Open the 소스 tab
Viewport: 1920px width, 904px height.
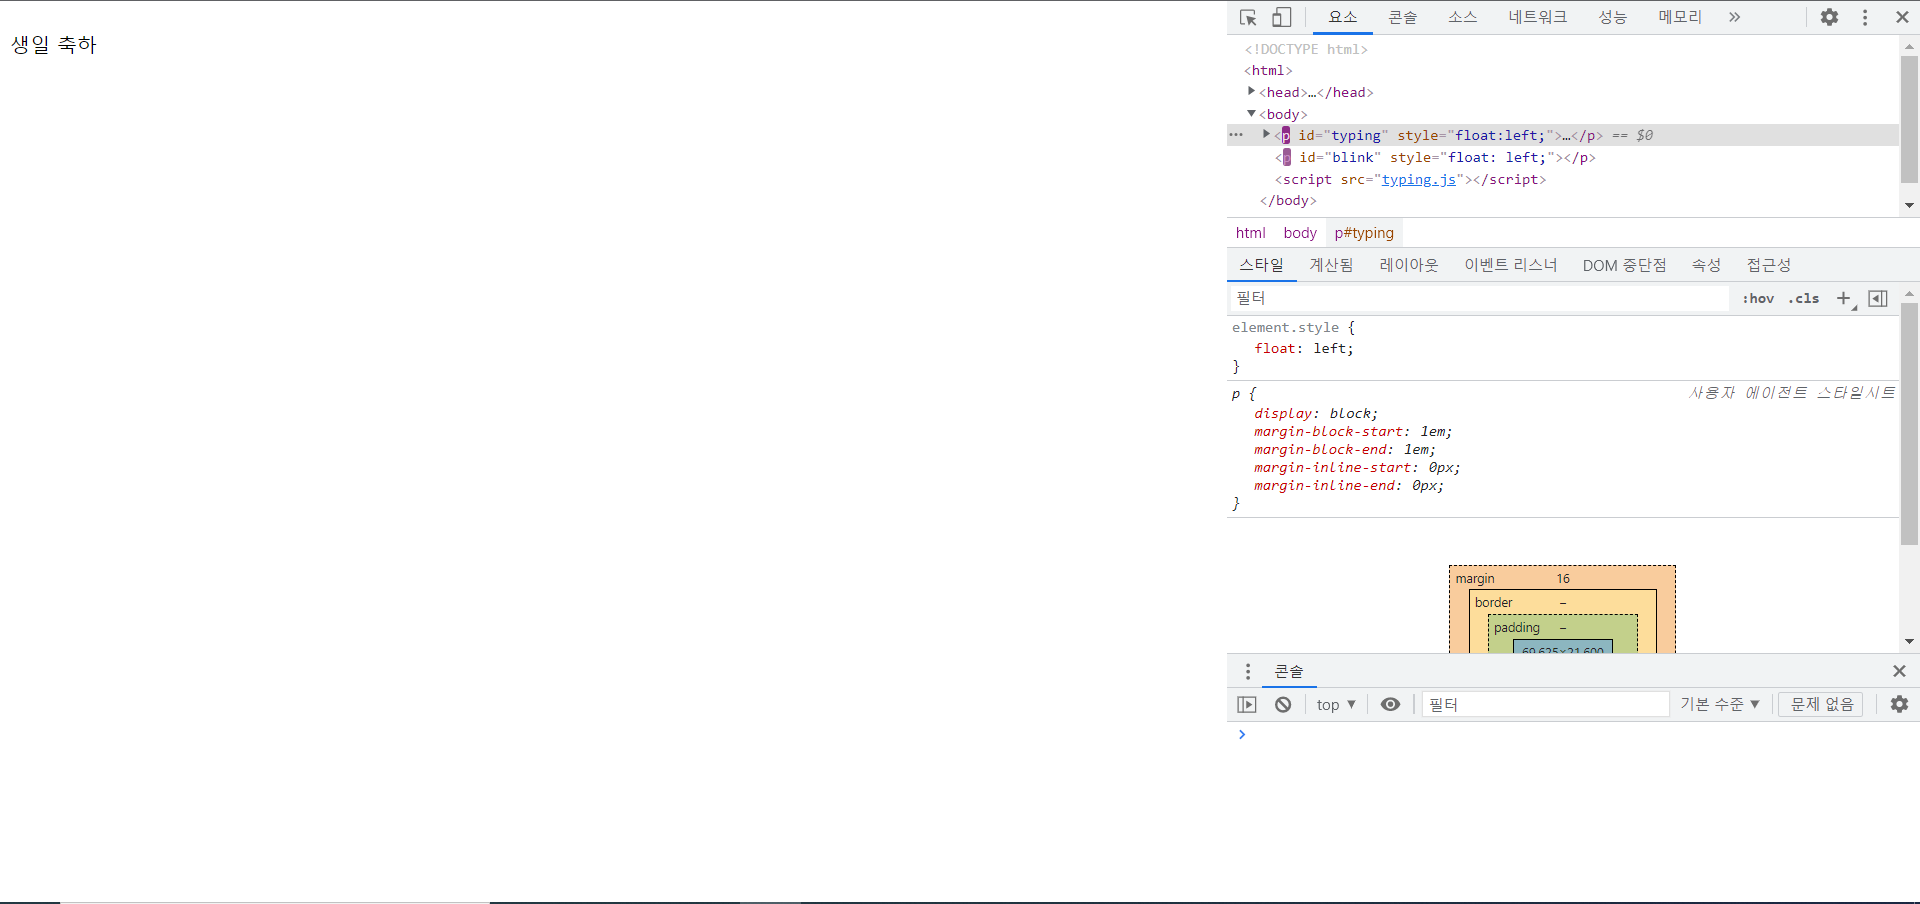pos(1463,17)
